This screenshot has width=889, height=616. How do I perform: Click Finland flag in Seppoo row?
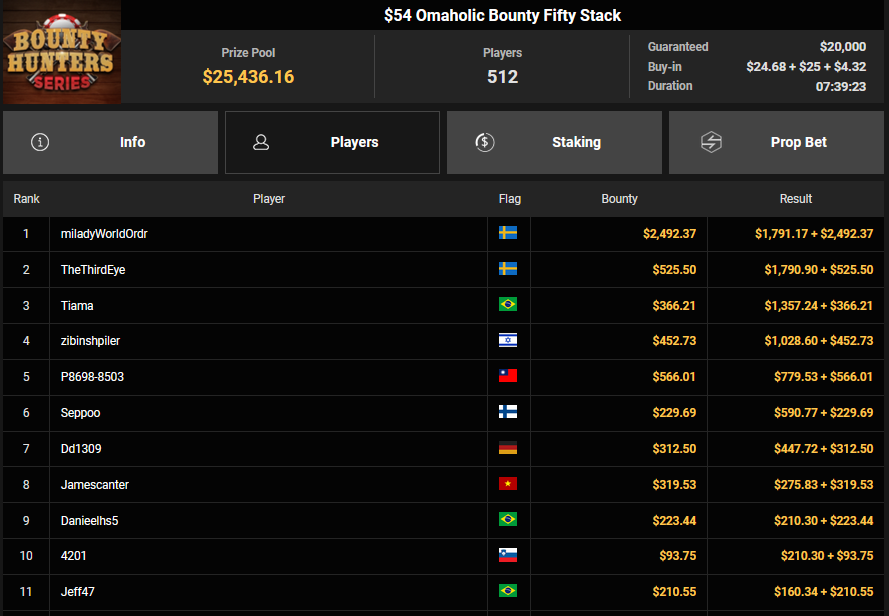(x=508, y=413)
